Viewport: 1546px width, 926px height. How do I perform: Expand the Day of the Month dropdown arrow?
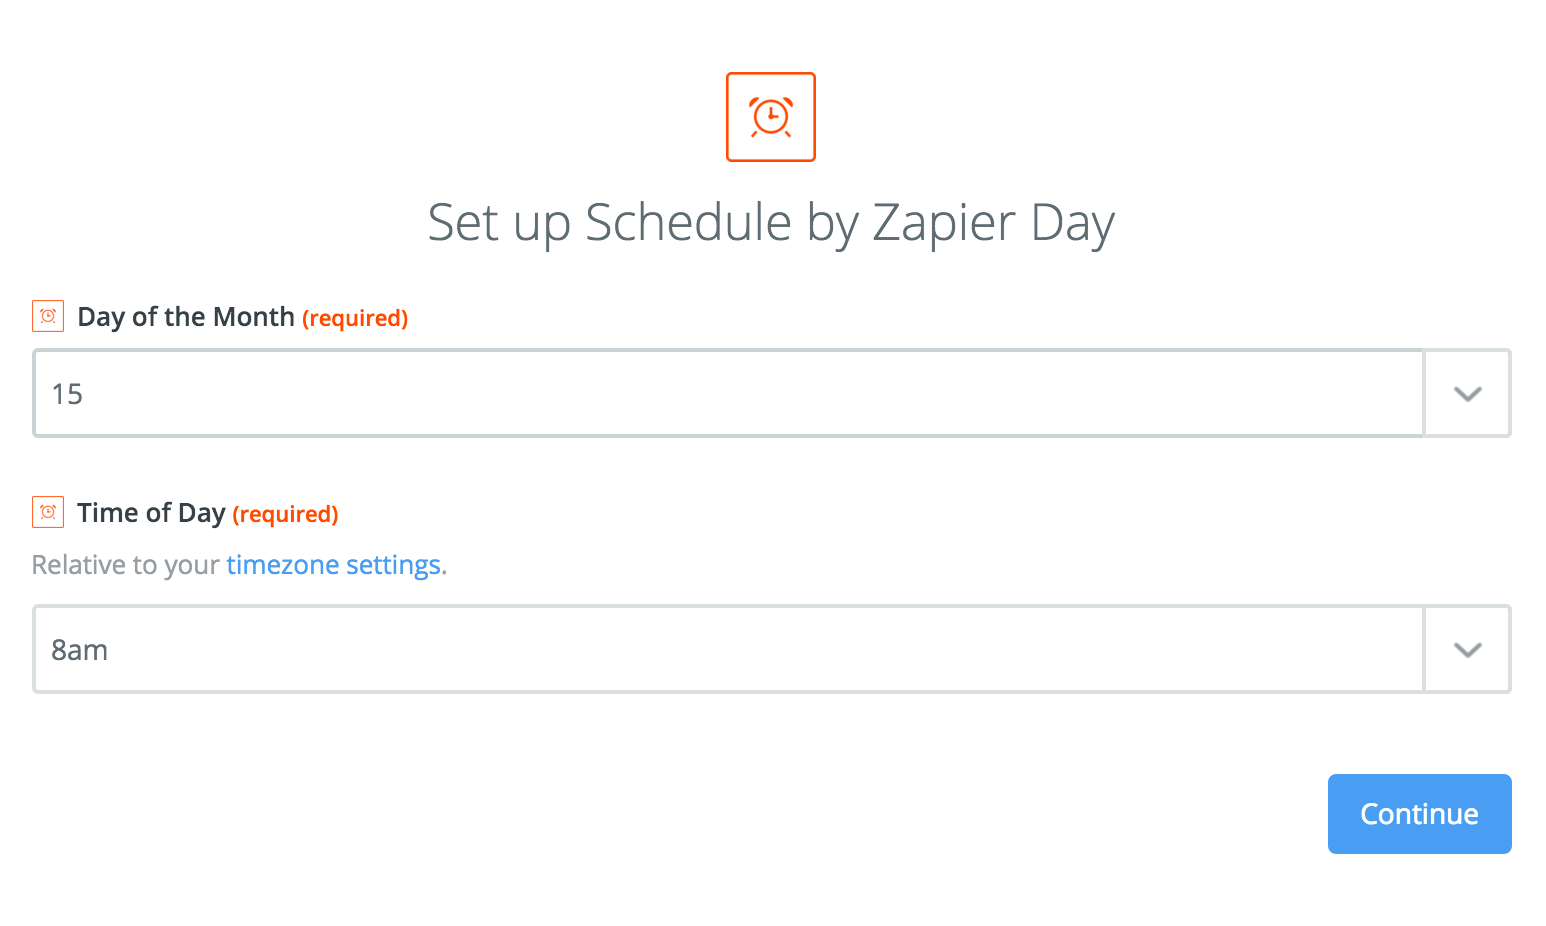(1467, 393)
